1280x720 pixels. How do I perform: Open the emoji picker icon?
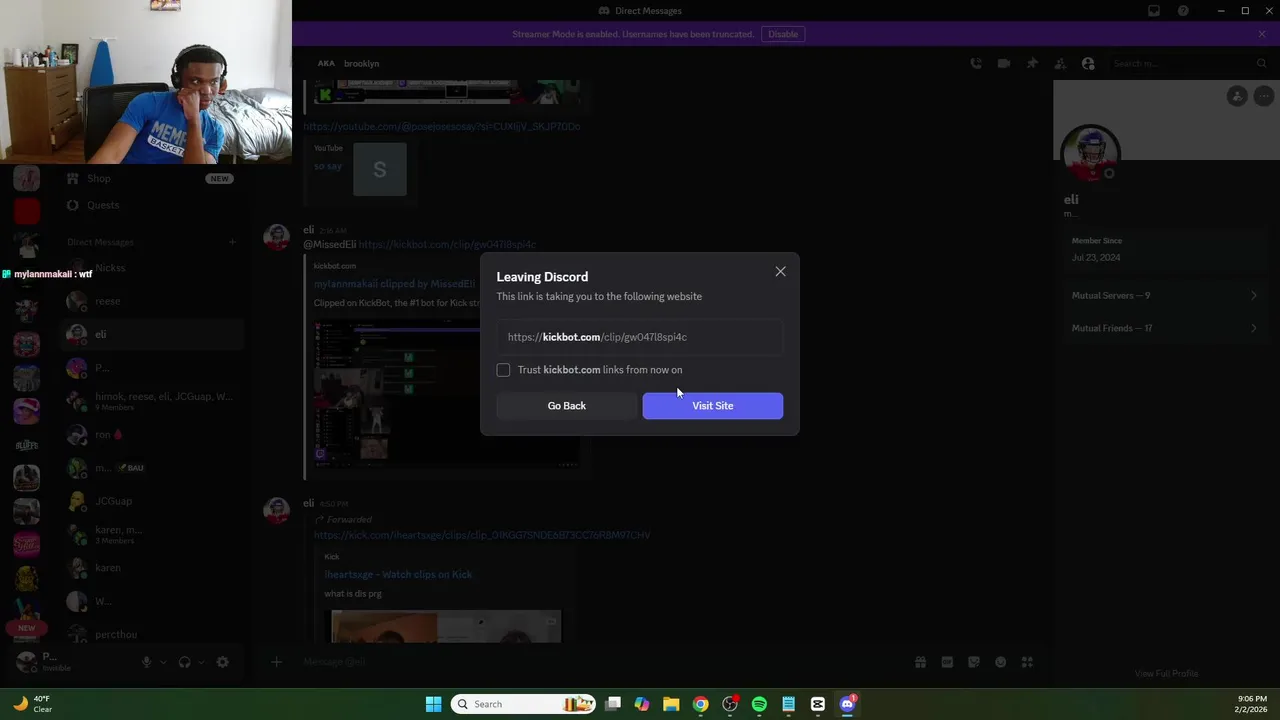(1000, 662)
